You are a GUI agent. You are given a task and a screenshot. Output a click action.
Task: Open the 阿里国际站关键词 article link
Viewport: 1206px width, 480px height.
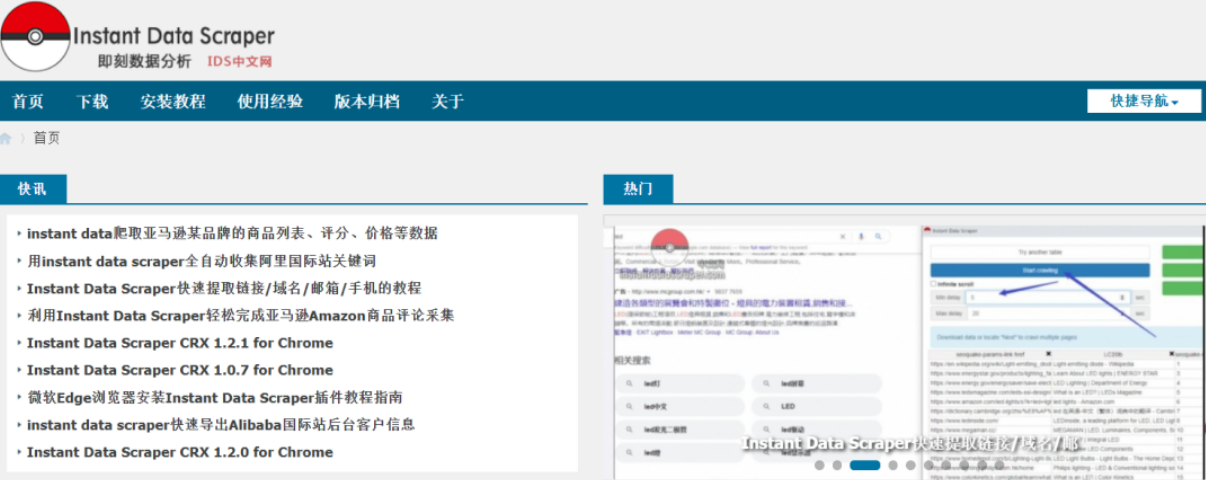(x=201, y=260)
